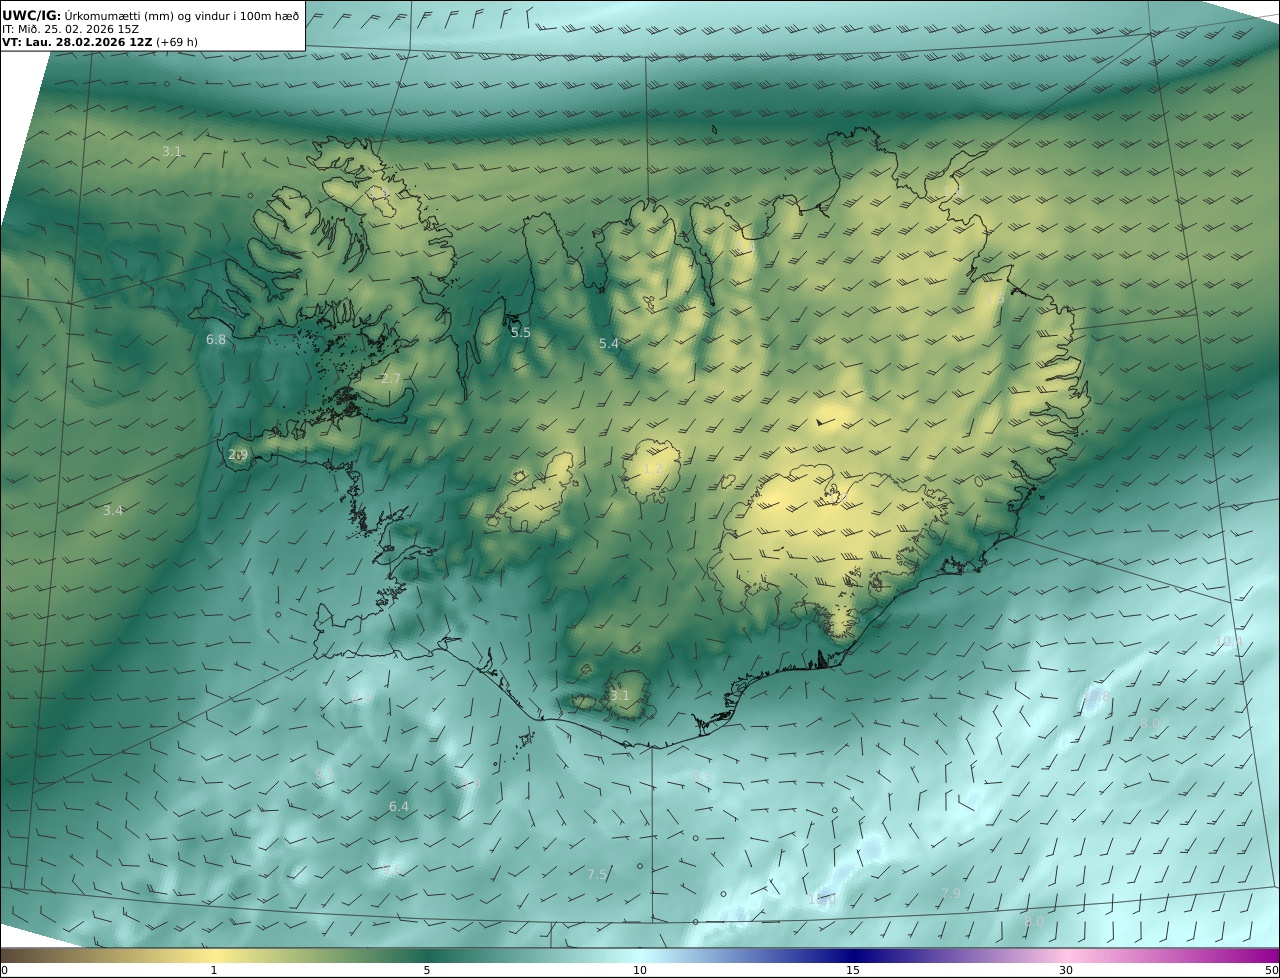Click the 2.7 precipitation value label

(x=390, y=378)
